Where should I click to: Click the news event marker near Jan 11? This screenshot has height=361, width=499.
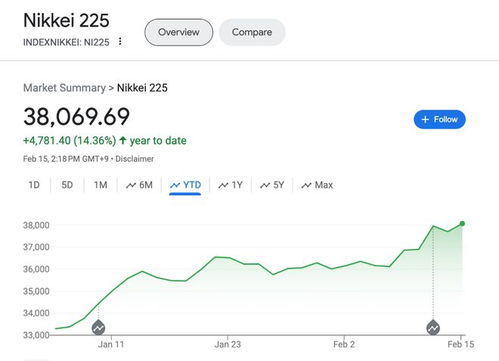point(98,328)
